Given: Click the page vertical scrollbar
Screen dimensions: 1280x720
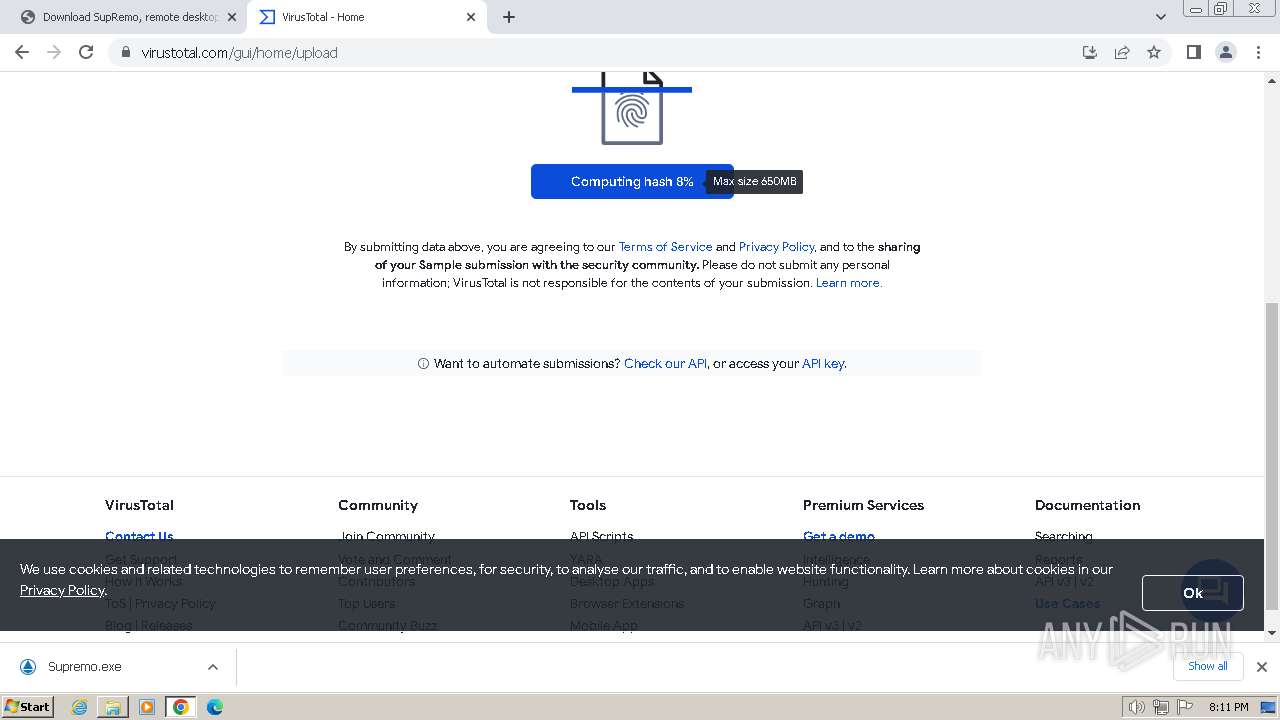Looking at the screenshot, I should pyautogui.click(x=1272, y=455).
